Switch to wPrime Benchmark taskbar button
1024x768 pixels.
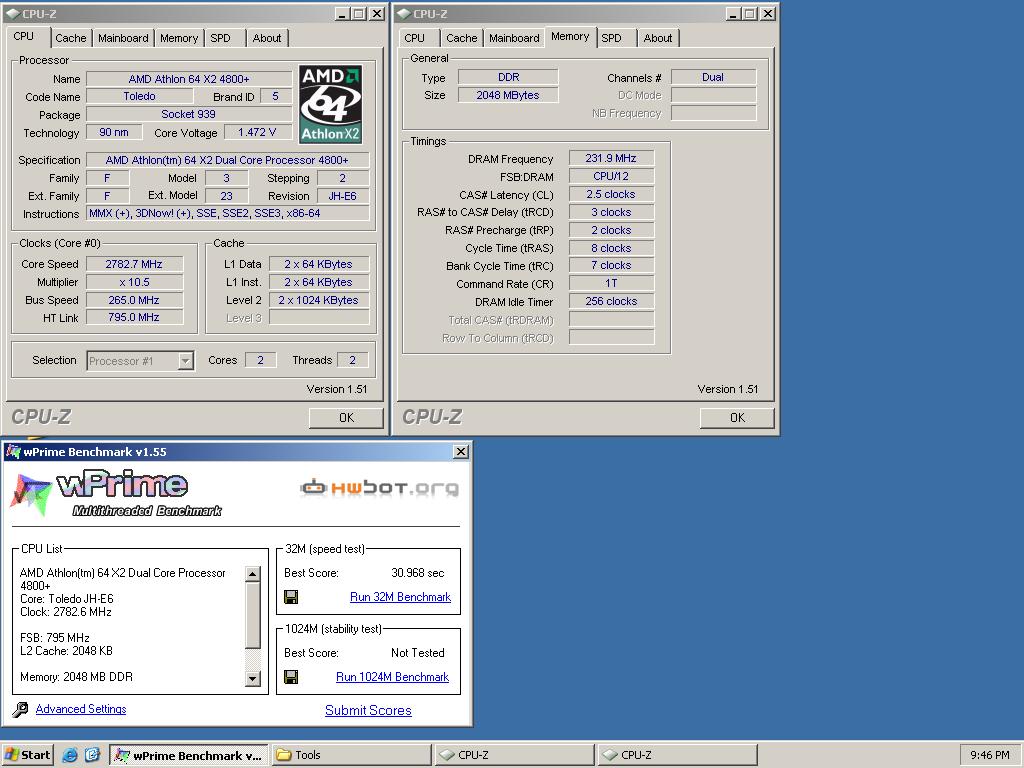pos(188,755)
